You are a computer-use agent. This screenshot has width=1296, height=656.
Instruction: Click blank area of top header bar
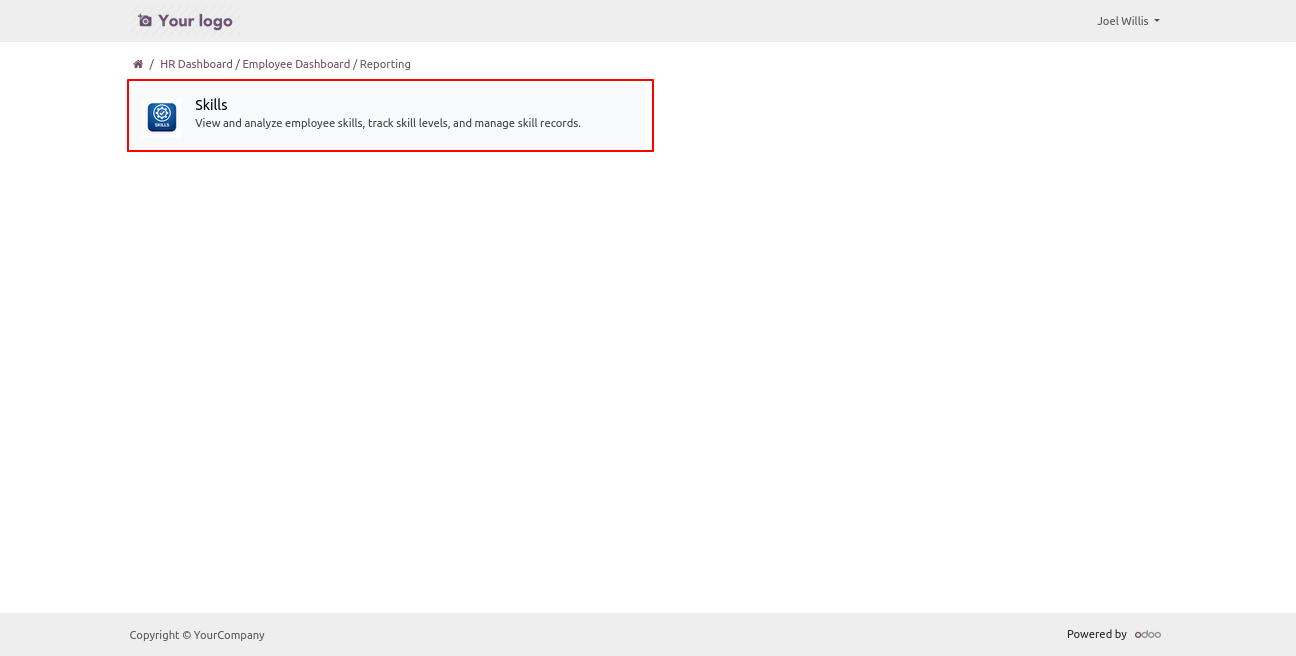(650, 21)
